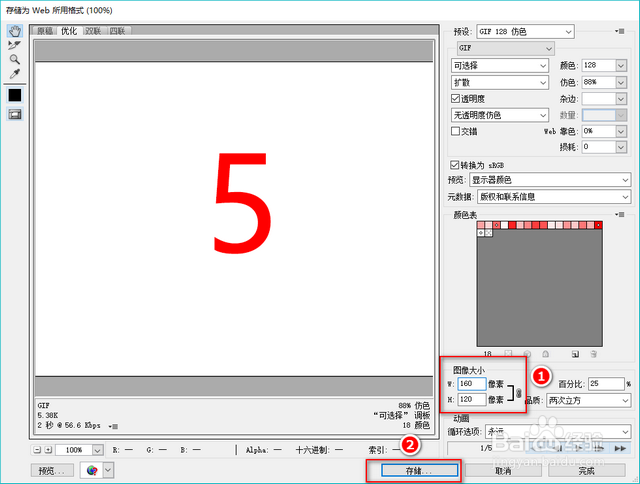Toggle the 转换为 sRGB checkbox
Image resolution: width=640 pixels, height=484 pixels.
coord(454,164)
